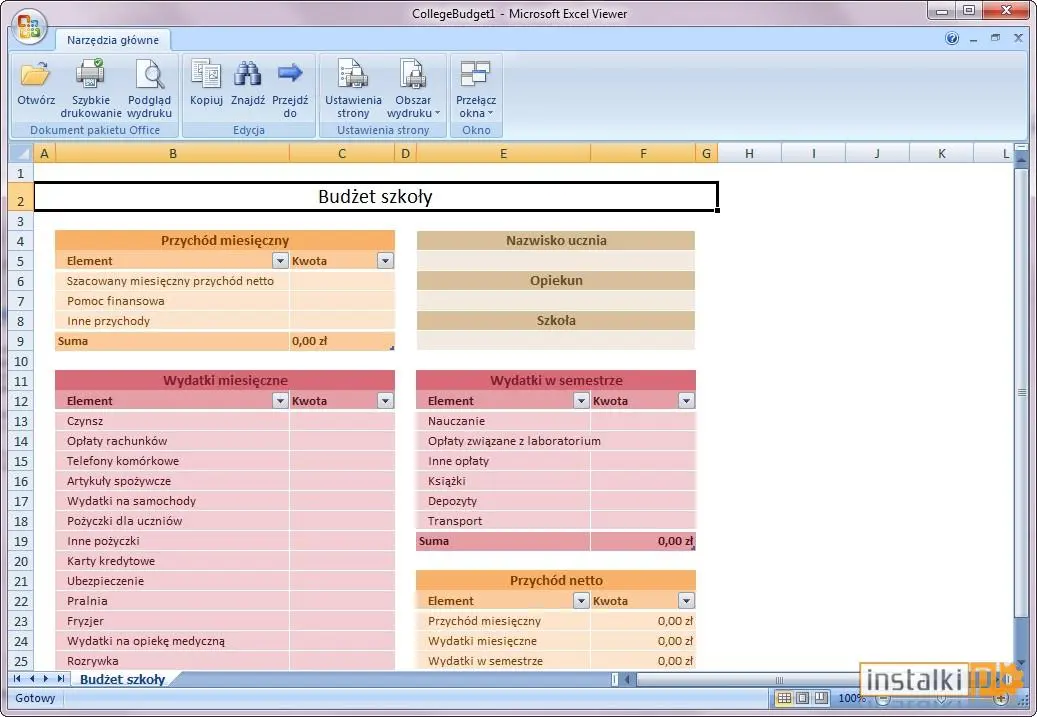Click the Transport cell
This screenshot has width=1037, height=717.
[x=503, y=521]
